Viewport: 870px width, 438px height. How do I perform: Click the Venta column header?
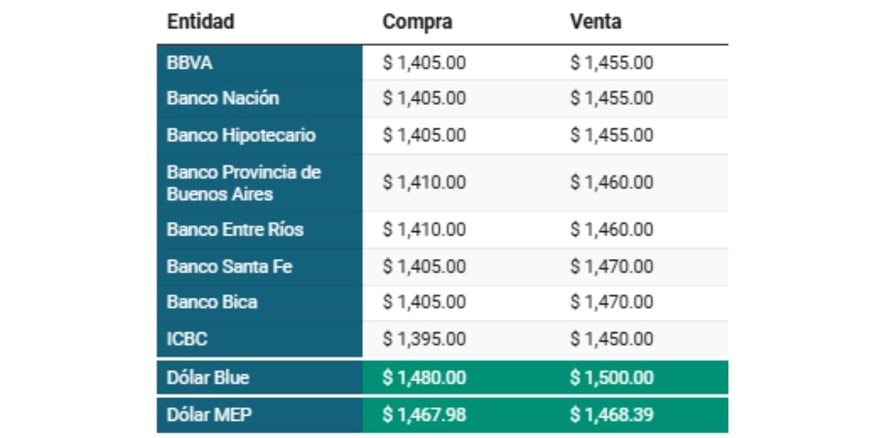595,21
